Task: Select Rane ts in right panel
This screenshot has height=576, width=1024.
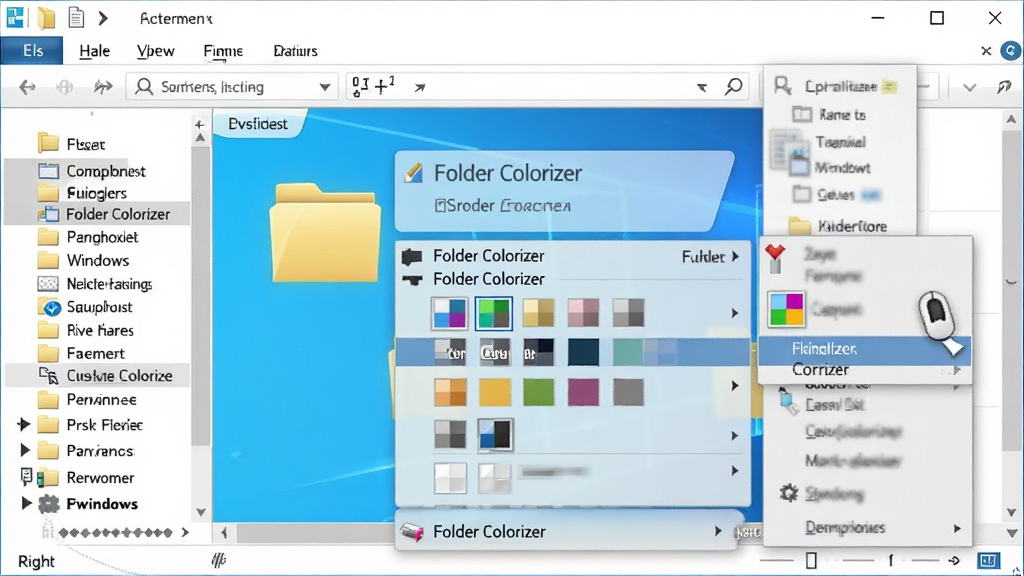Action: click(842, 115)
